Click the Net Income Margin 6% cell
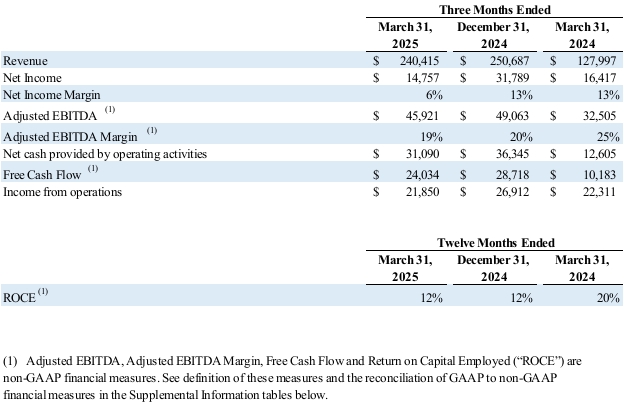 tap(433, 95)
